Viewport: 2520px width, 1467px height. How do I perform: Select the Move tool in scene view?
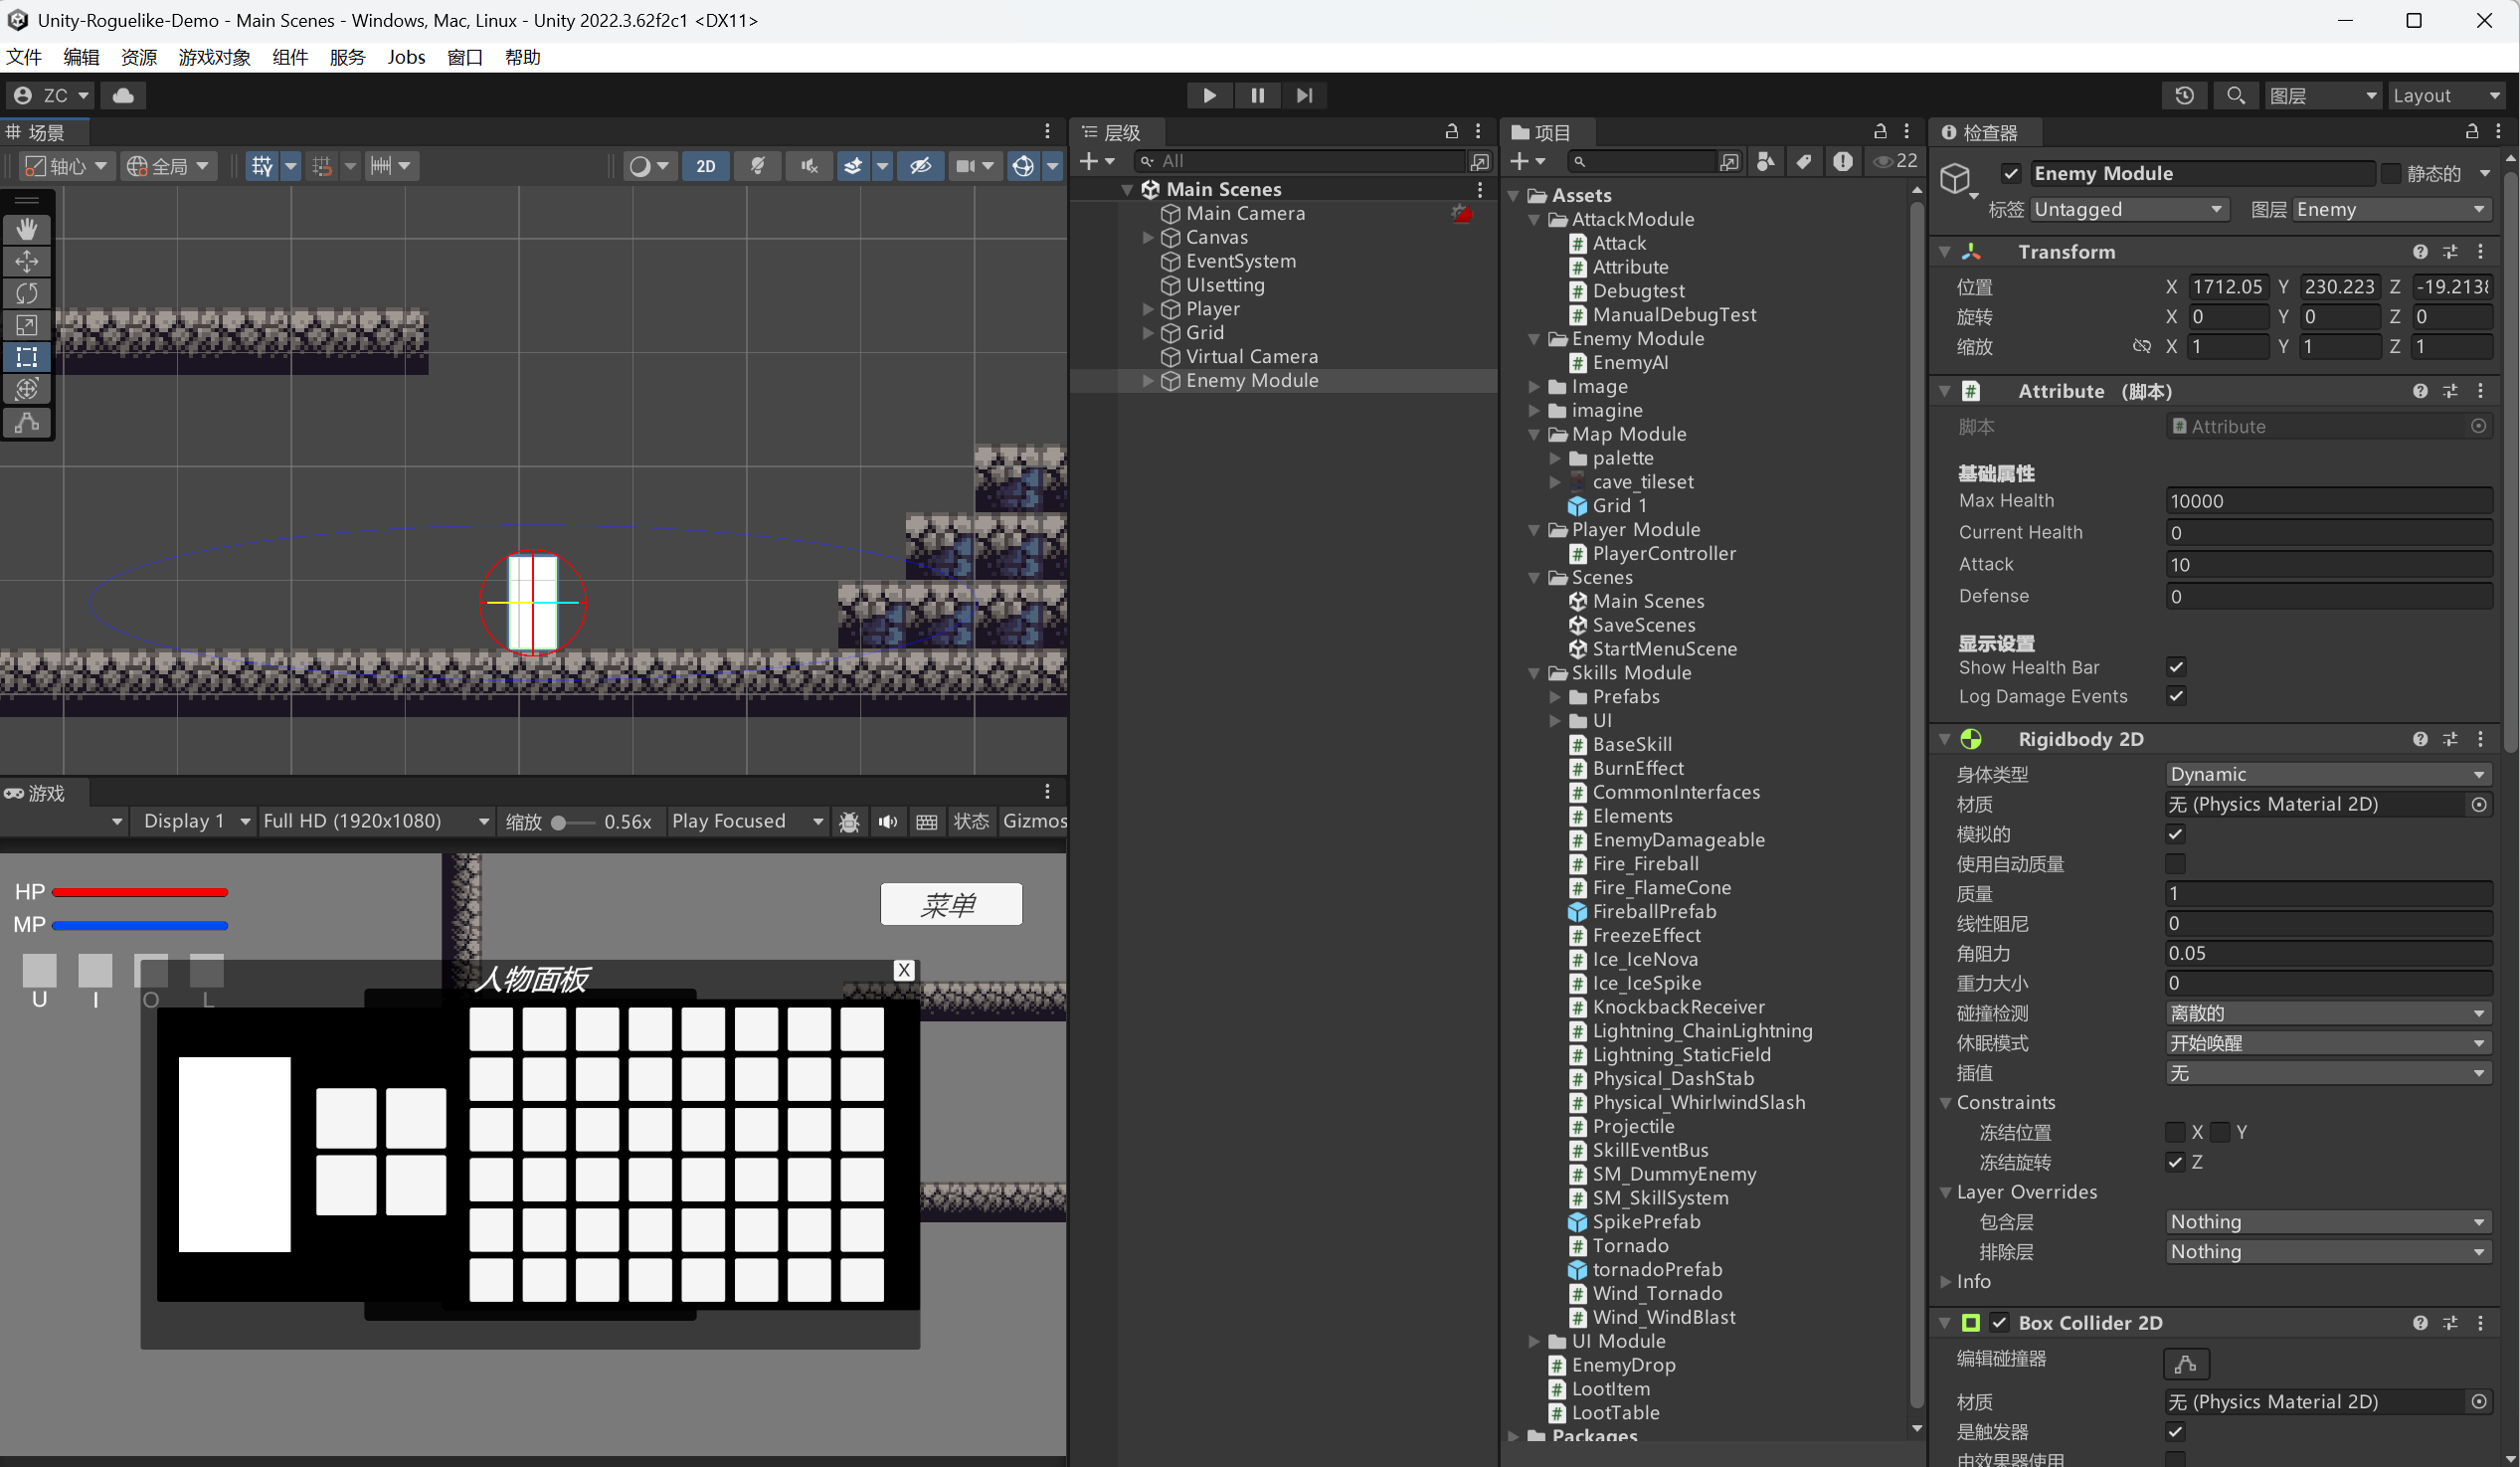[x=27, y=261]
